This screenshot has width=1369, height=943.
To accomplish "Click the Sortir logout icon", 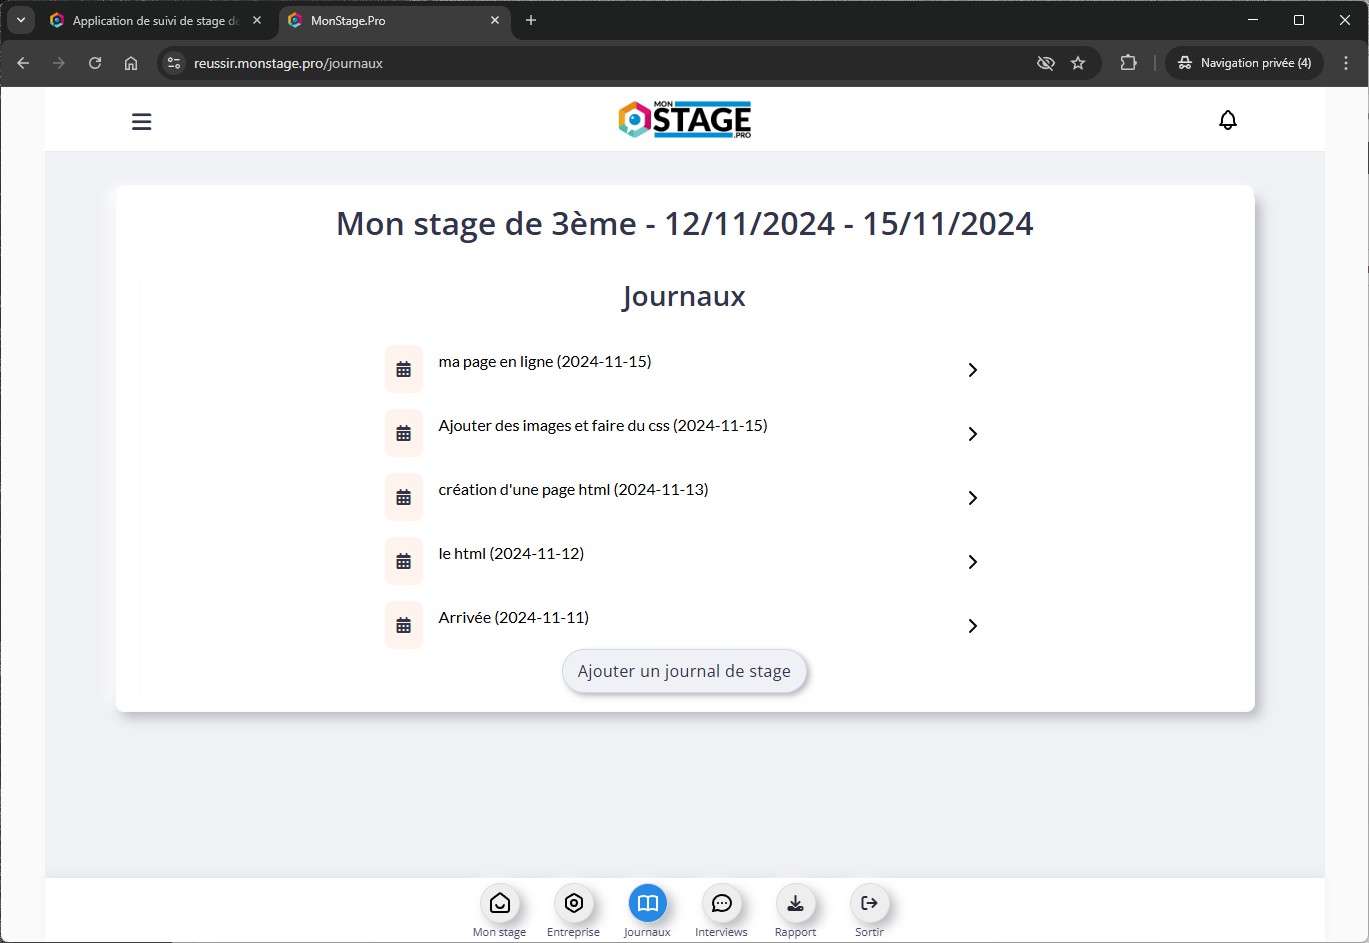I will coord(869,904).
